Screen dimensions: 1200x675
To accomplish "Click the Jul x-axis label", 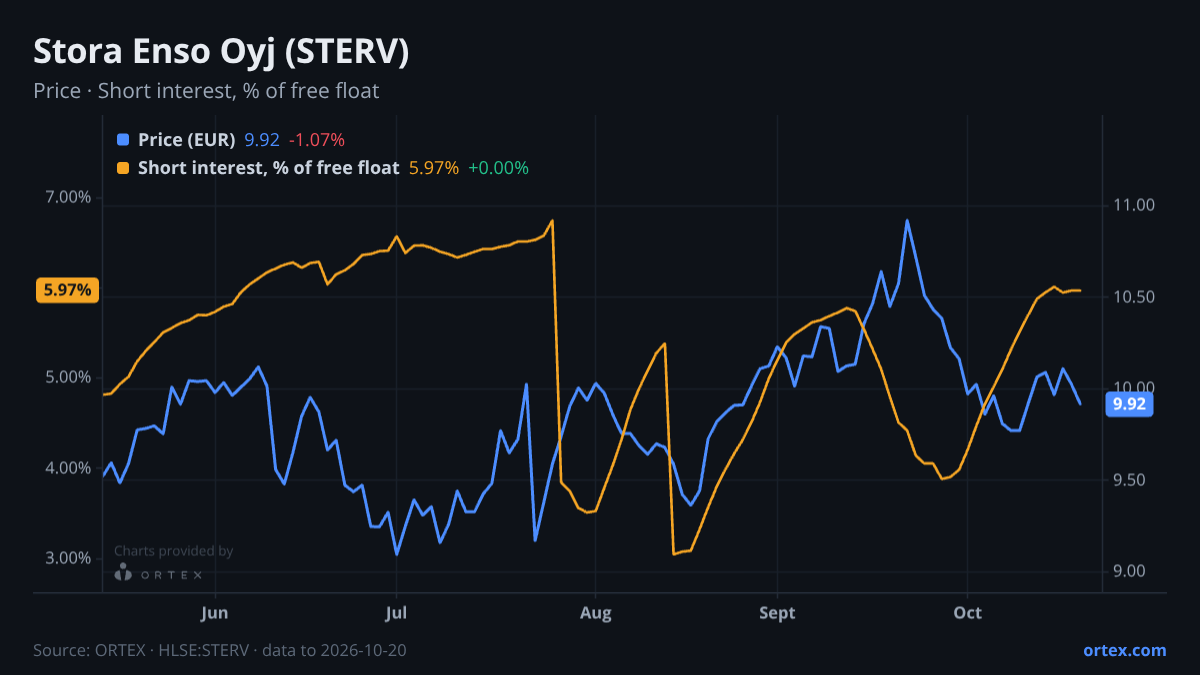I will click(397, 612).
